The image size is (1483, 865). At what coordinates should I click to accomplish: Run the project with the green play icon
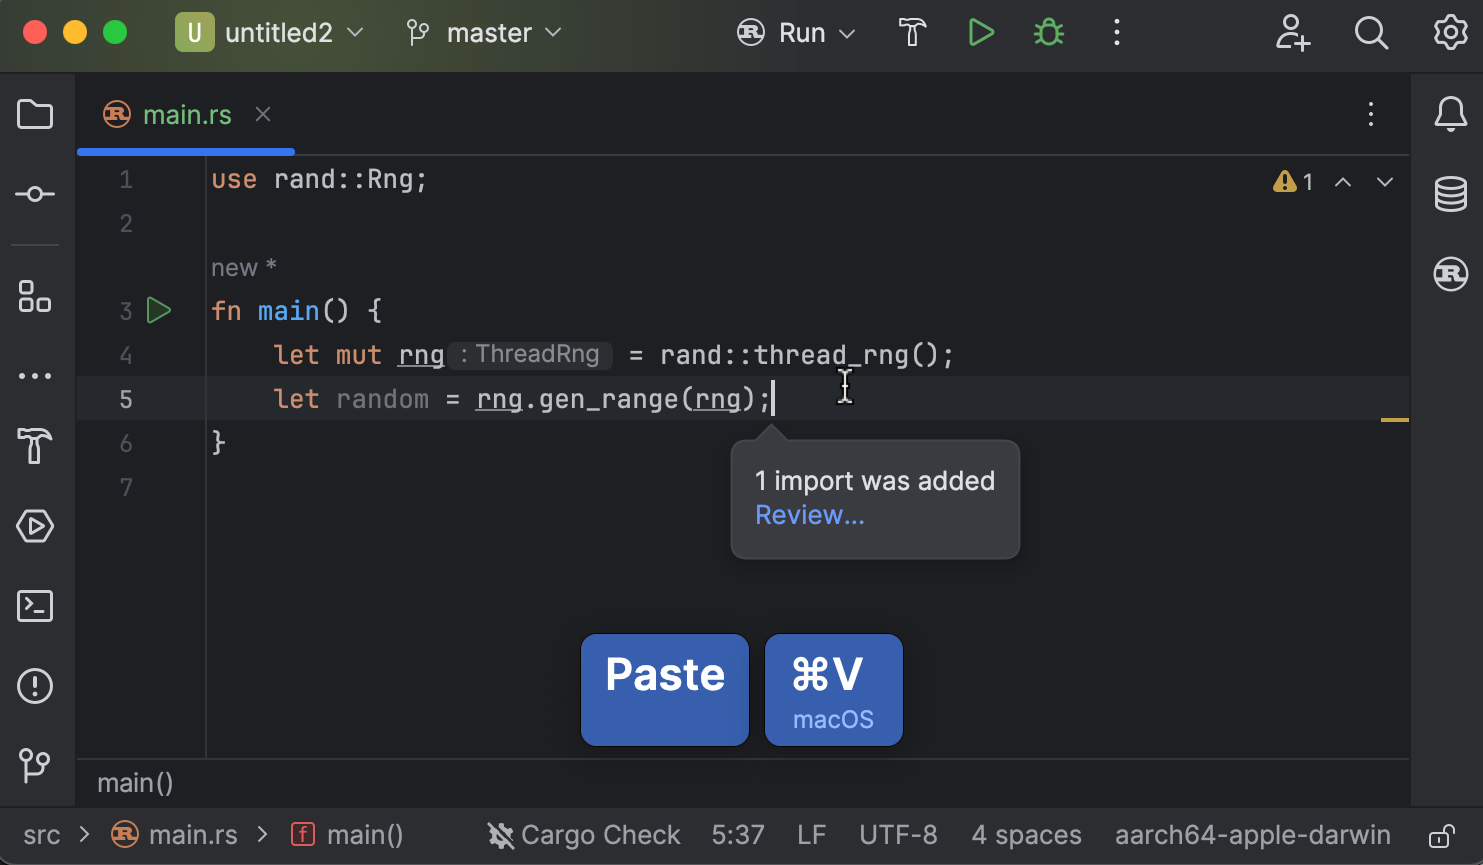point(981,32)
